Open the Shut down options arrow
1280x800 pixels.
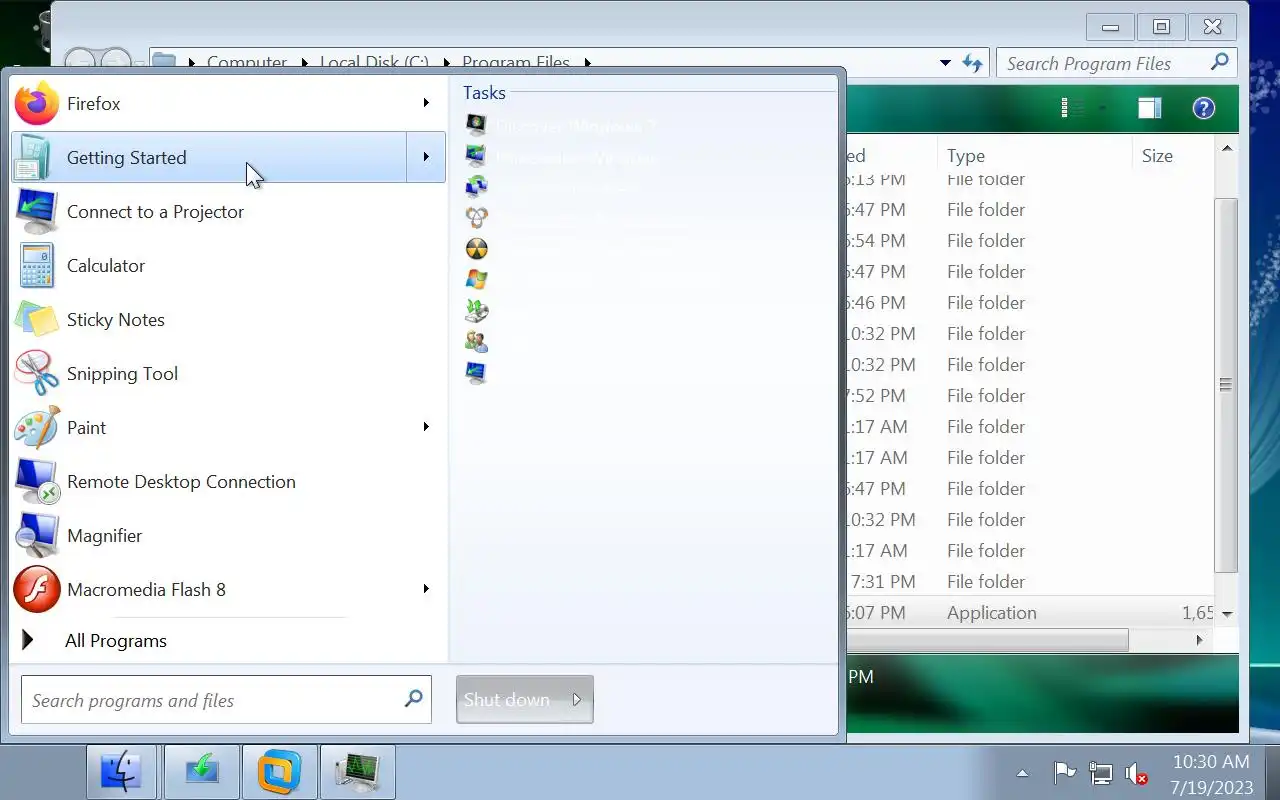(x=577, y=700)
